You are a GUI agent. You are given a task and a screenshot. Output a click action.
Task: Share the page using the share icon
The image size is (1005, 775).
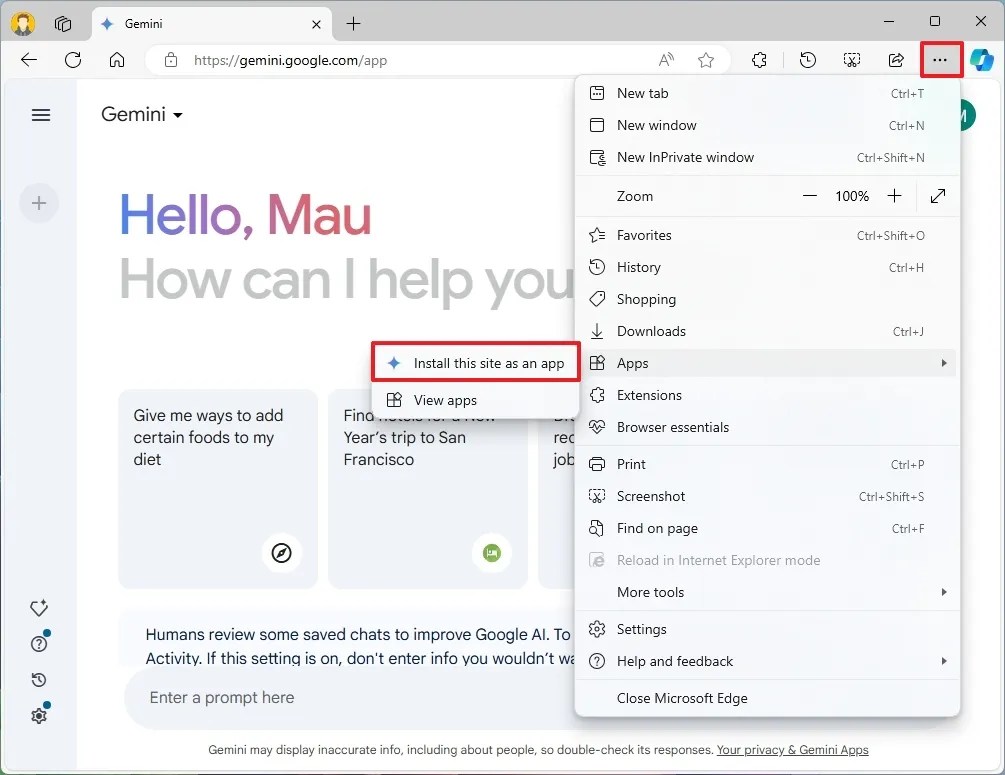(896, 60)
